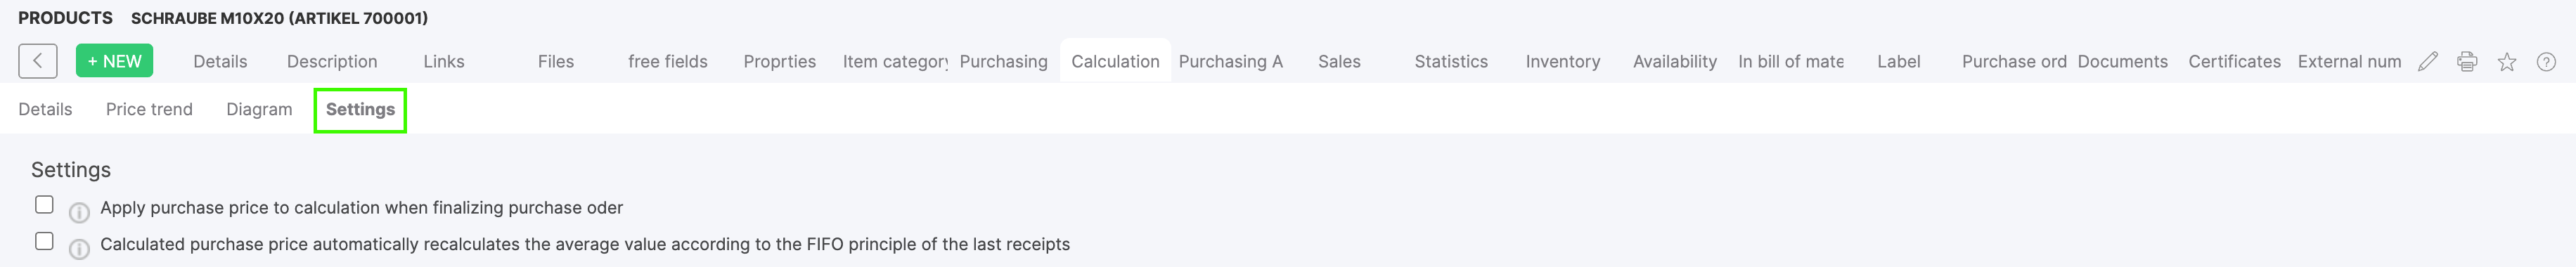Enable apply purchase price to calculation checkbox
This screenshot has height=267, width=2576.
click(x=44, y=204)
